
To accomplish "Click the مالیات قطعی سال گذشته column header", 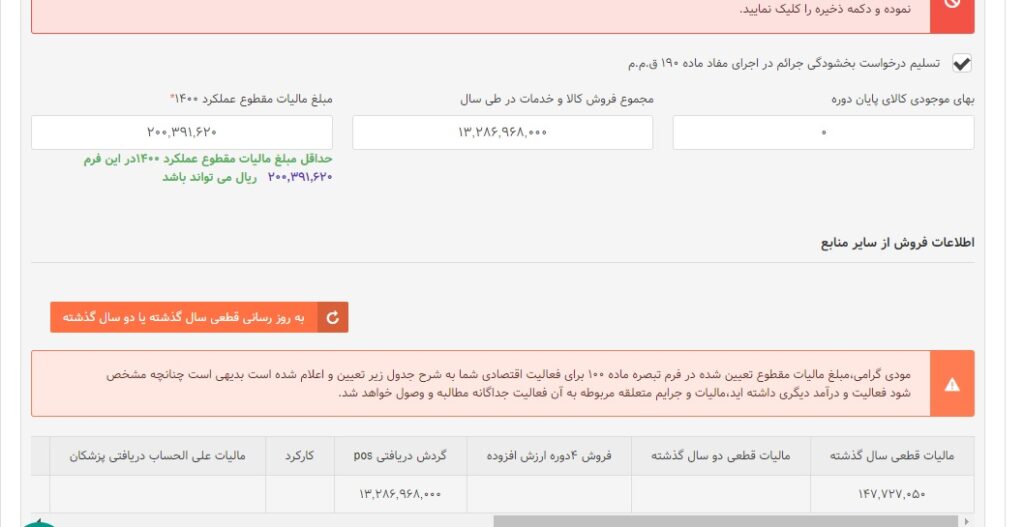I will tap(892, 456).
